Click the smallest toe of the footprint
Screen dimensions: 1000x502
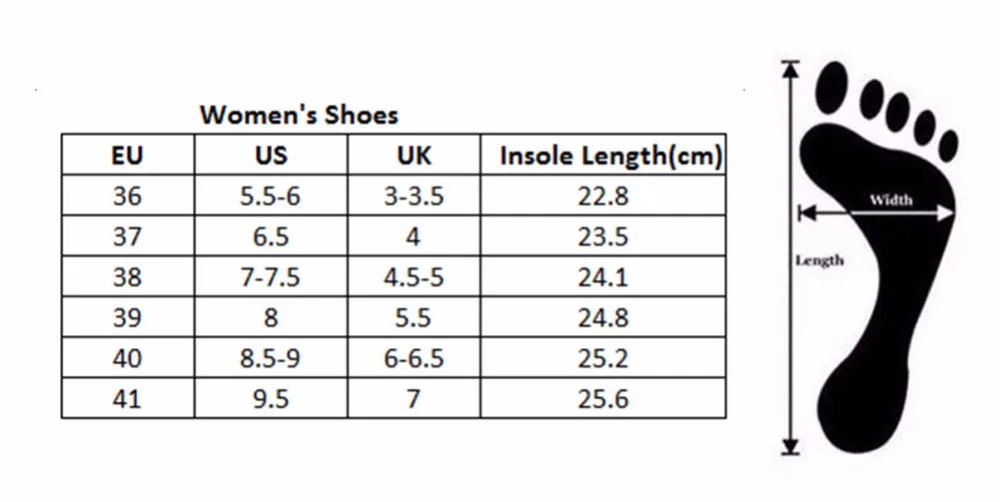948,145
